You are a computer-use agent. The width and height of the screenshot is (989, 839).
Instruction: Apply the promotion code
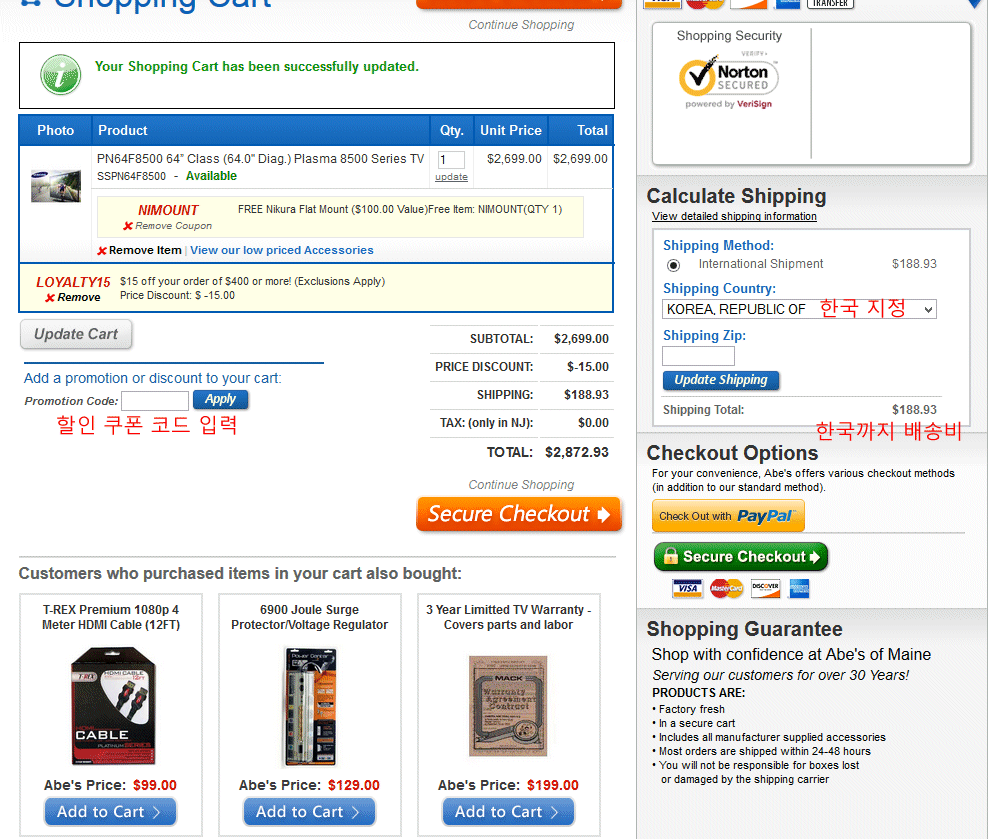(220, 399)
